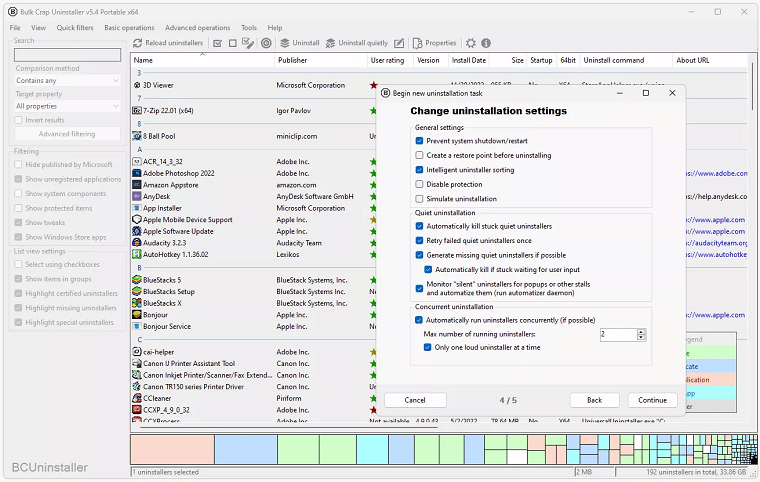Select the 7-Zip 22.01 icon
This screenshot has width=760, height=482.
(137, 111)
